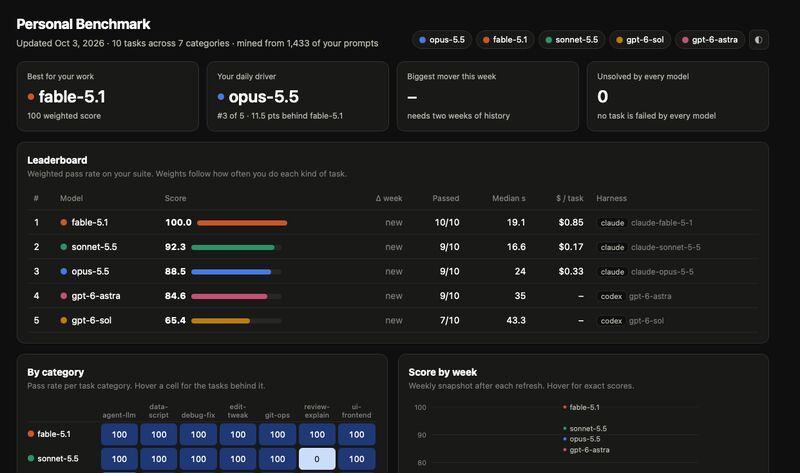Click the sonnet-5.5 git-ops heatmap cell
Image resolution: width=800 pixels, height=473 pixels.
click(278, 459)
